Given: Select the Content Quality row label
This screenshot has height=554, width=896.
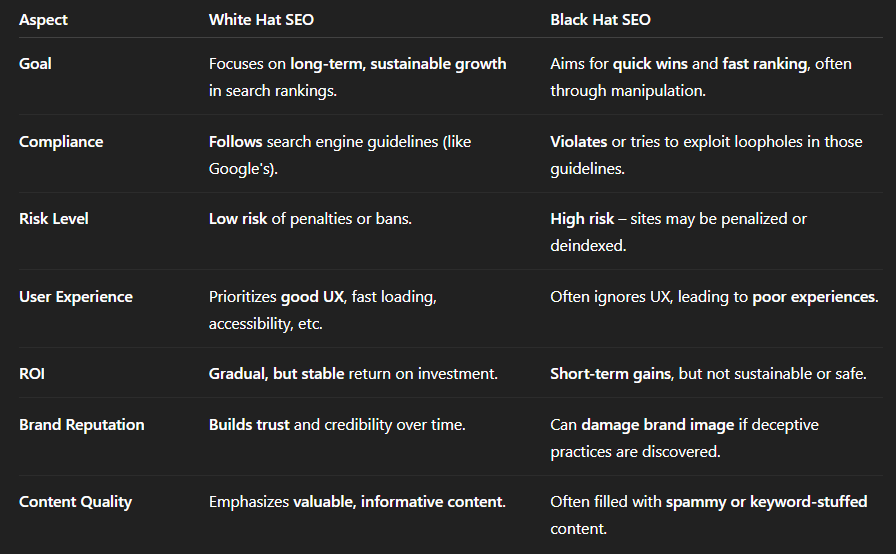Looking at the screenshot, I should coord(75,502).
